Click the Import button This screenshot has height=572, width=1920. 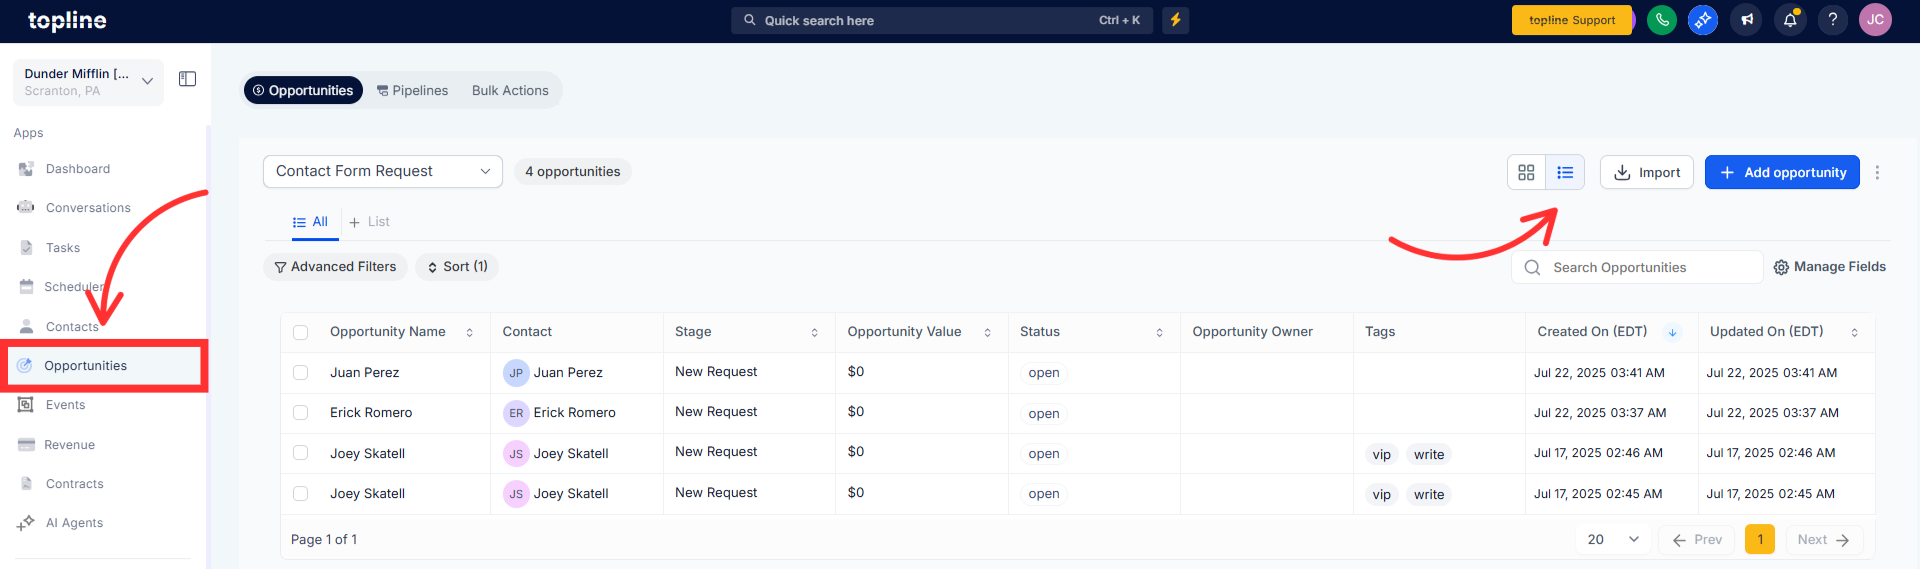(x=1647, y=172)
